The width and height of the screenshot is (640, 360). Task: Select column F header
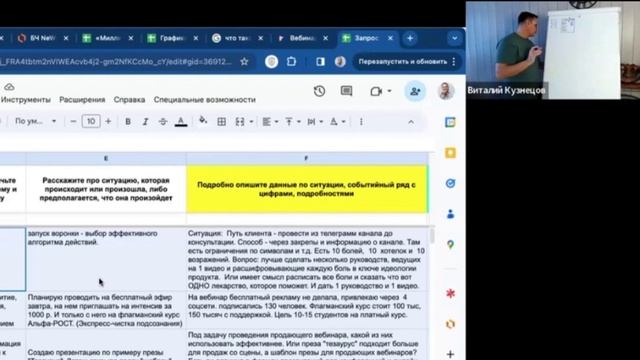point(307,158)
